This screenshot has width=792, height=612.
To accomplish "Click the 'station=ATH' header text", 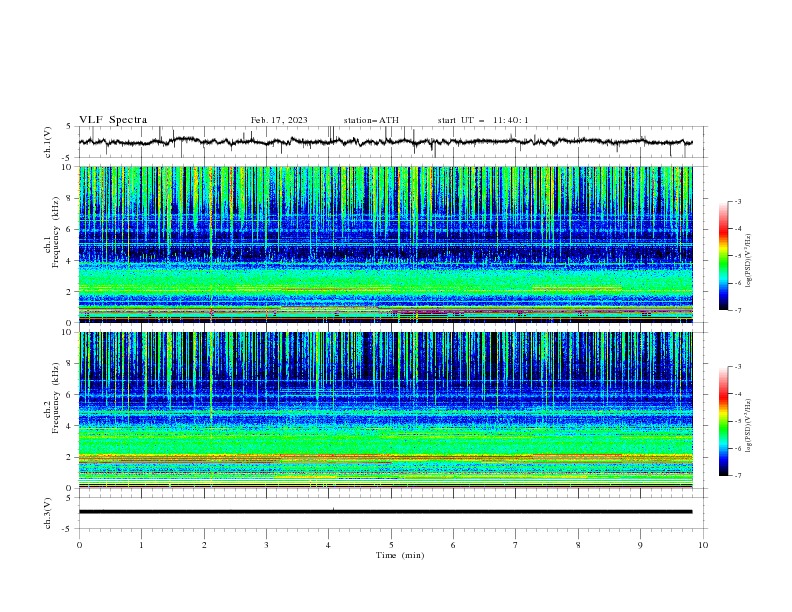I will pos(371,120).
